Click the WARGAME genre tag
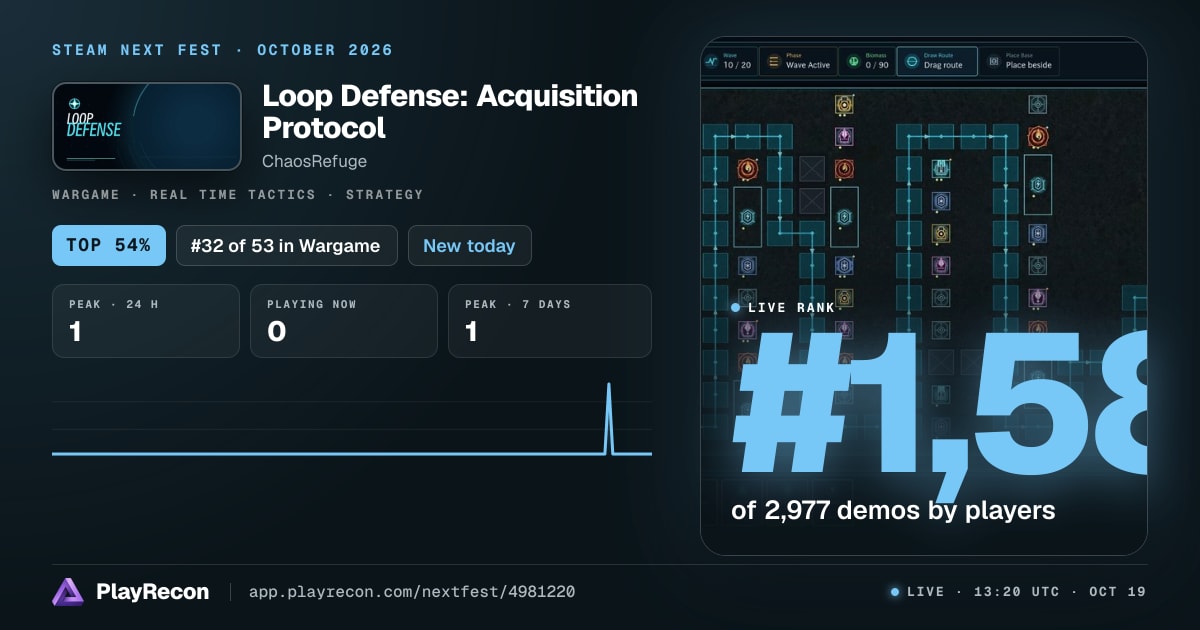The width and height of the screenshot is (1200, 630). 86,195
